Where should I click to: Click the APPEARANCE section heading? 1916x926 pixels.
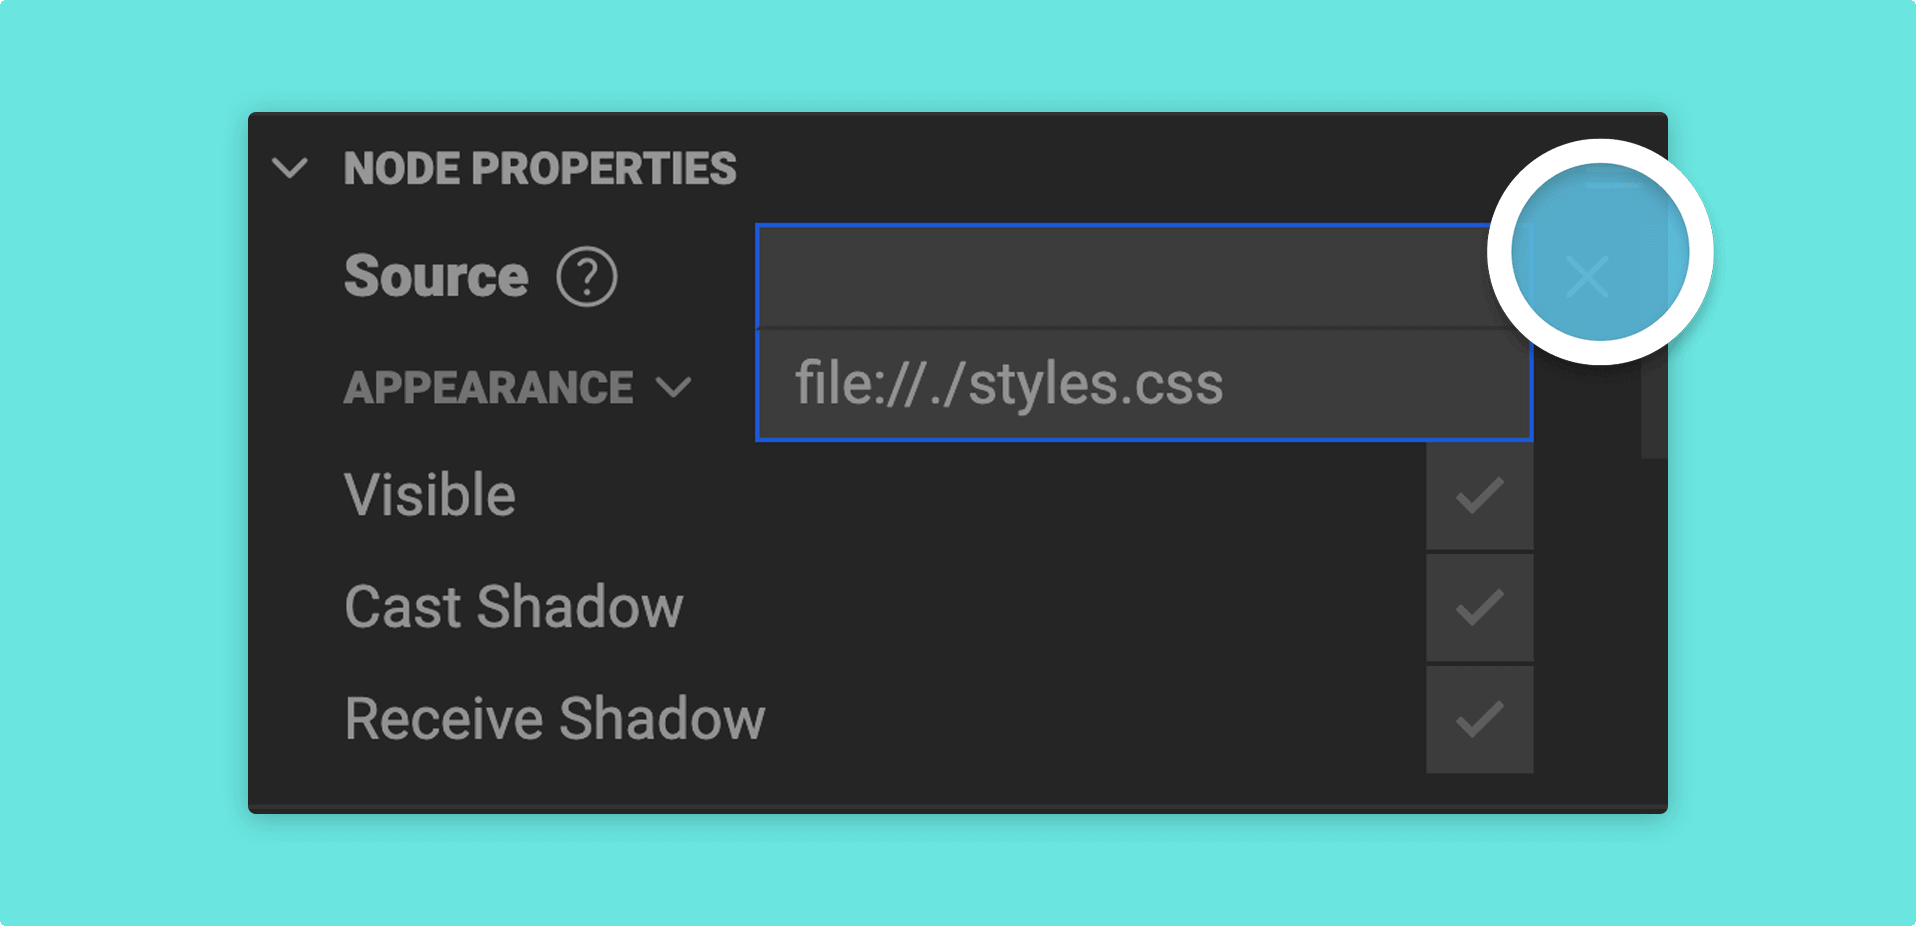pos(489,387)
